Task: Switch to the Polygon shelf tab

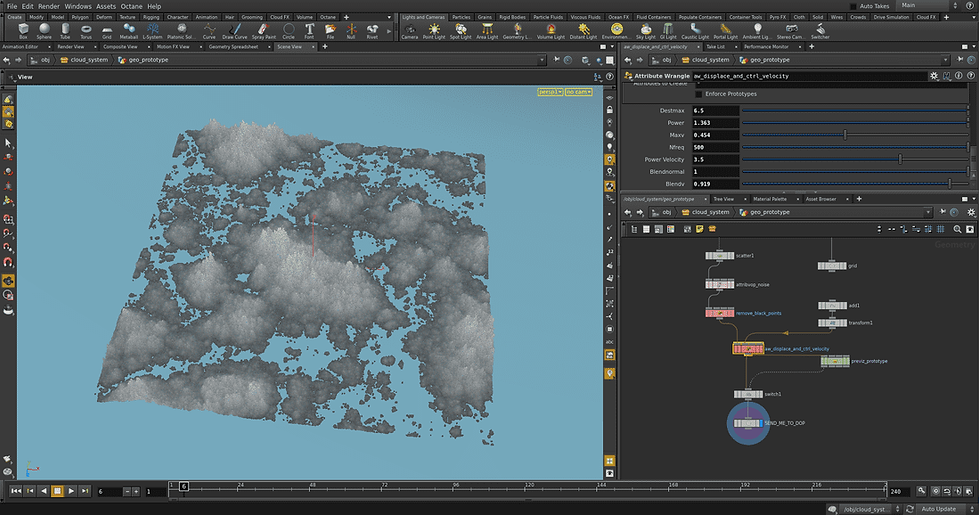Action: [80, 17]
